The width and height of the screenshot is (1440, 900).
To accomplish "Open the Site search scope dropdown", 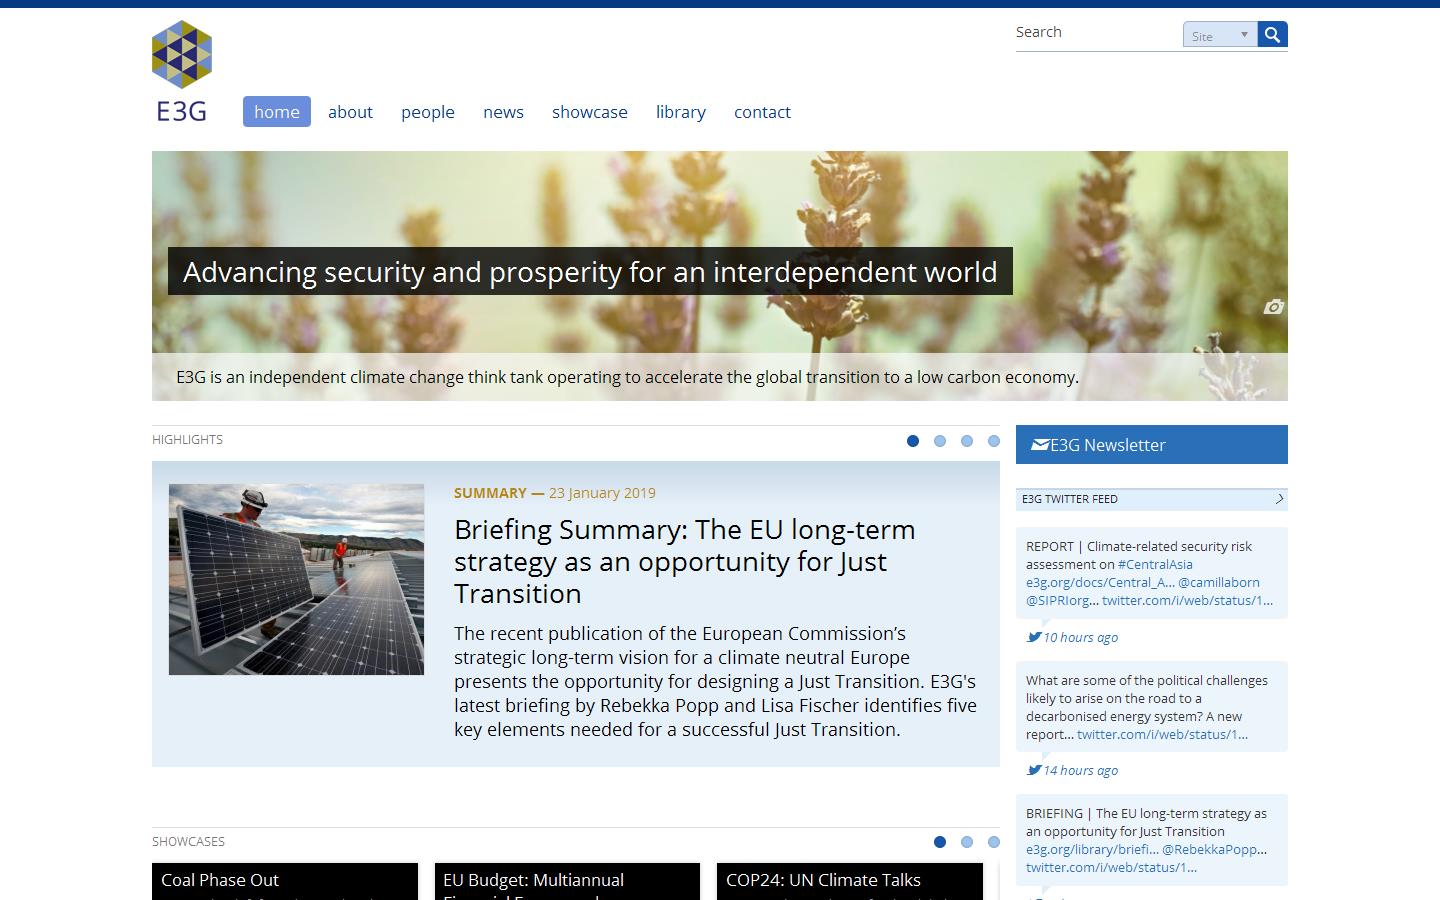I will coord(1219,33).
